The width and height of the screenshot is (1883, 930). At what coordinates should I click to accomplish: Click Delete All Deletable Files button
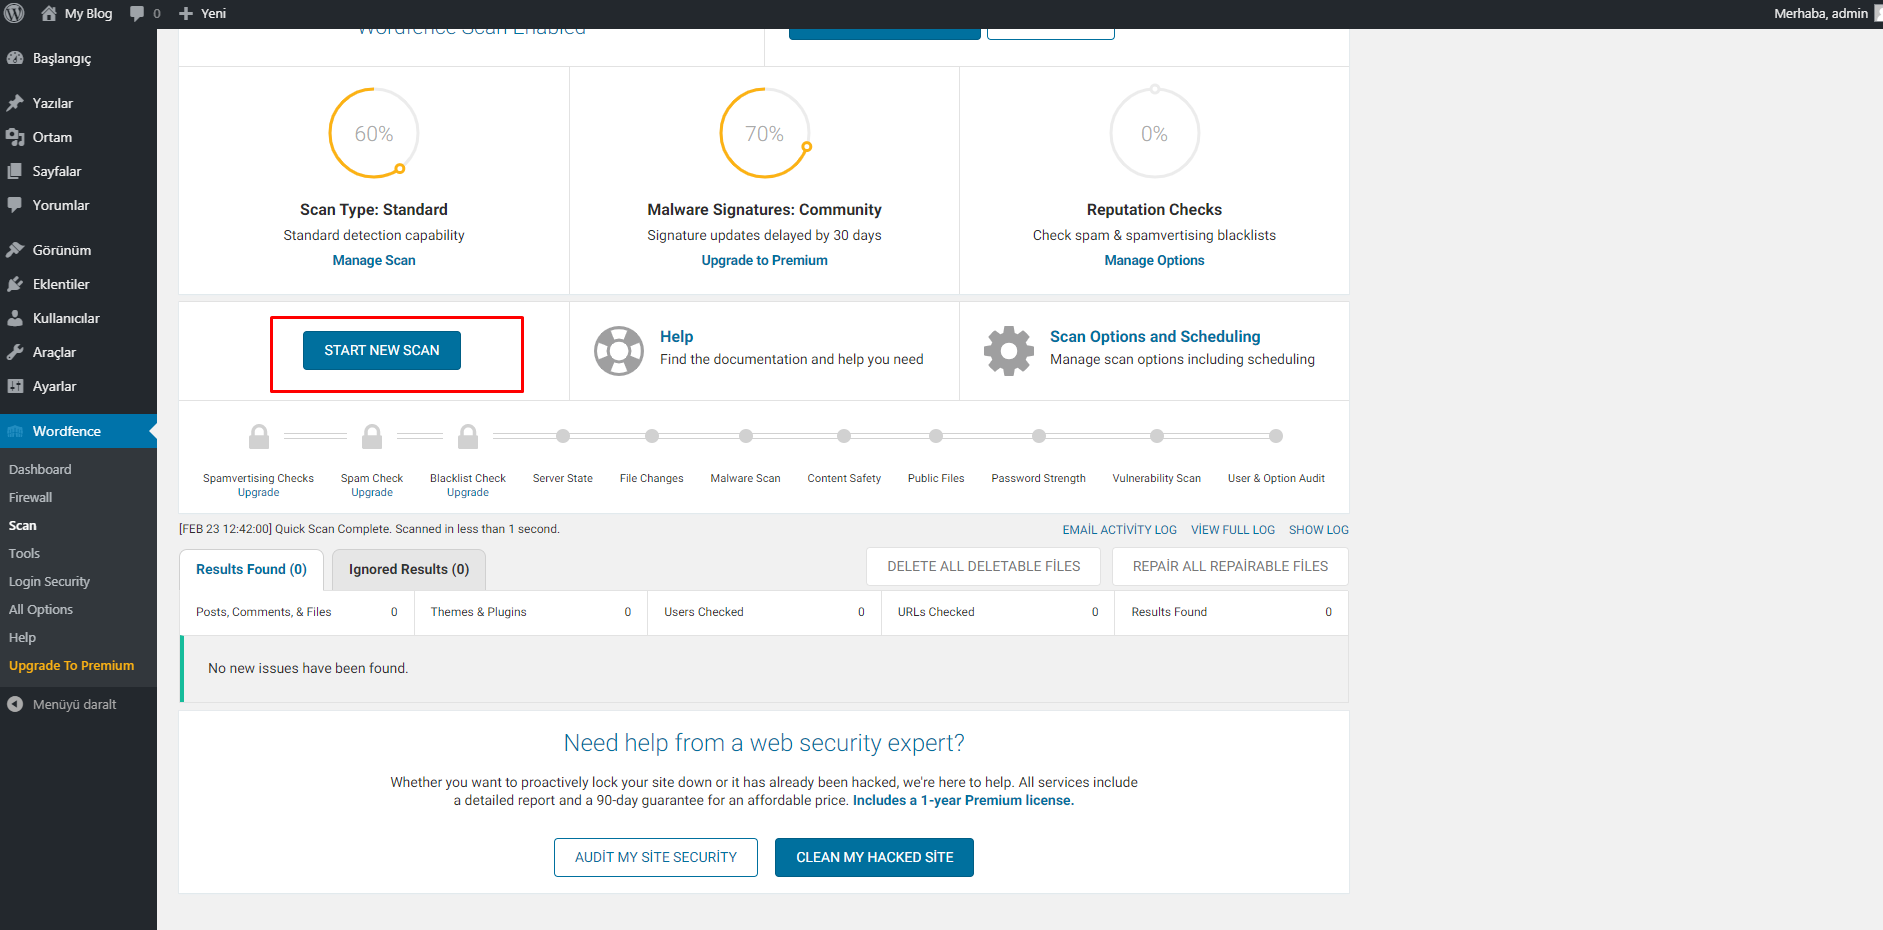pos(984,566)
